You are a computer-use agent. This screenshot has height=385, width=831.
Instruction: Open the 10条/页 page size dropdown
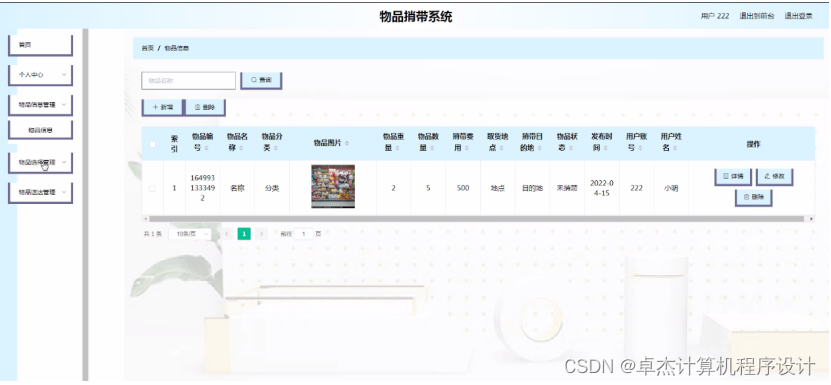pos(190,234)
